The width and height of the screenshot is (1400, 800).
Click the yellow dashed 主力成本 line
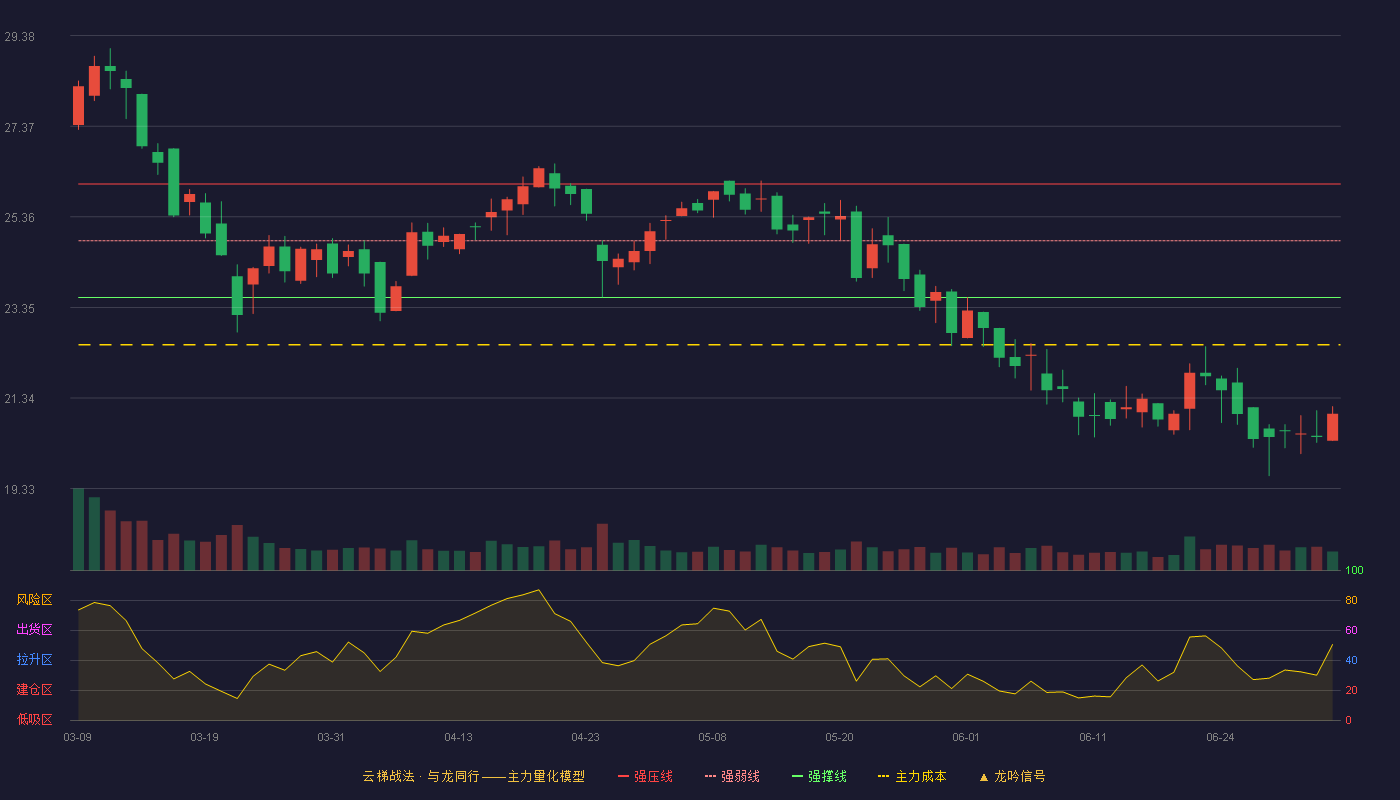coord(709,345)
